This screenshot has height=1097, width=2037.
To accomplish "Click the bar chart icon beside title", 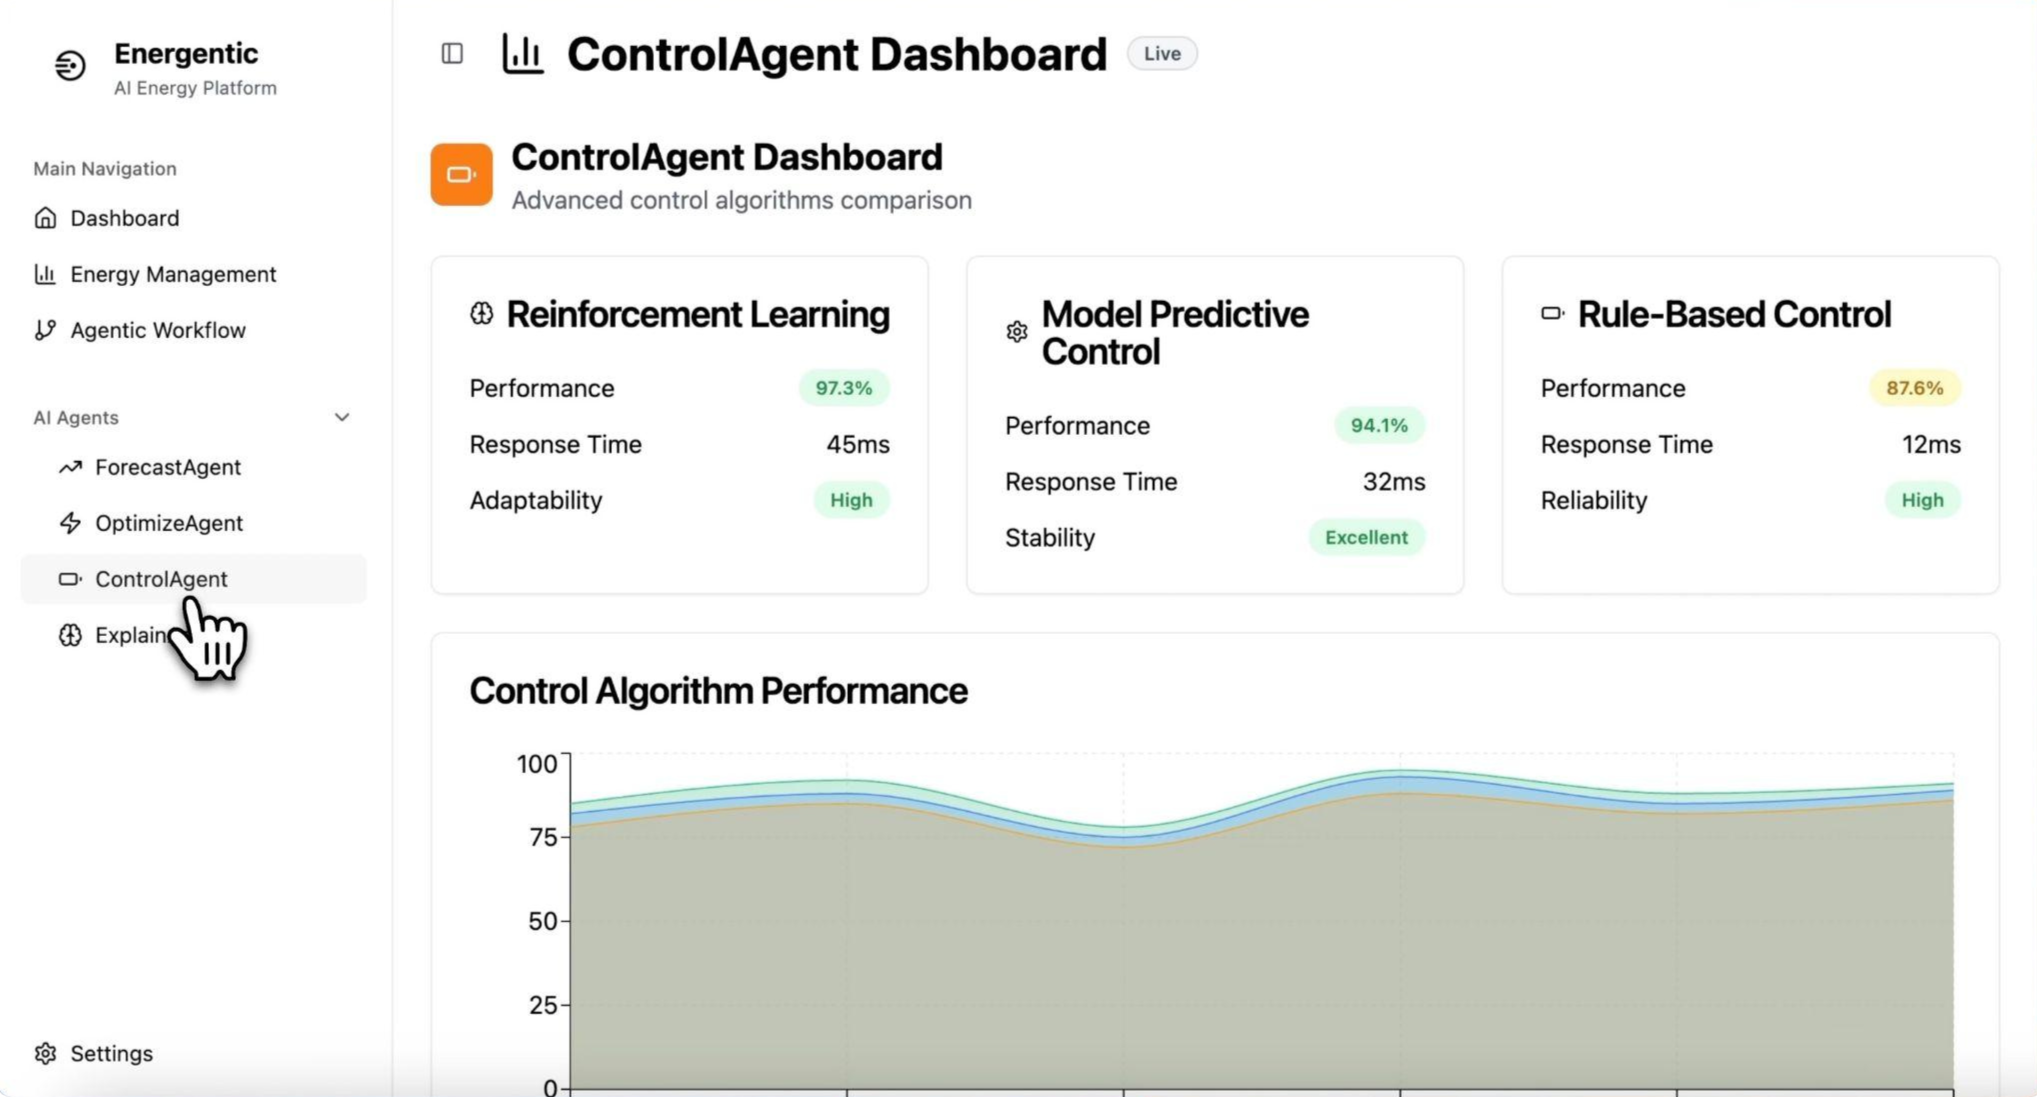I will [523, 54].
